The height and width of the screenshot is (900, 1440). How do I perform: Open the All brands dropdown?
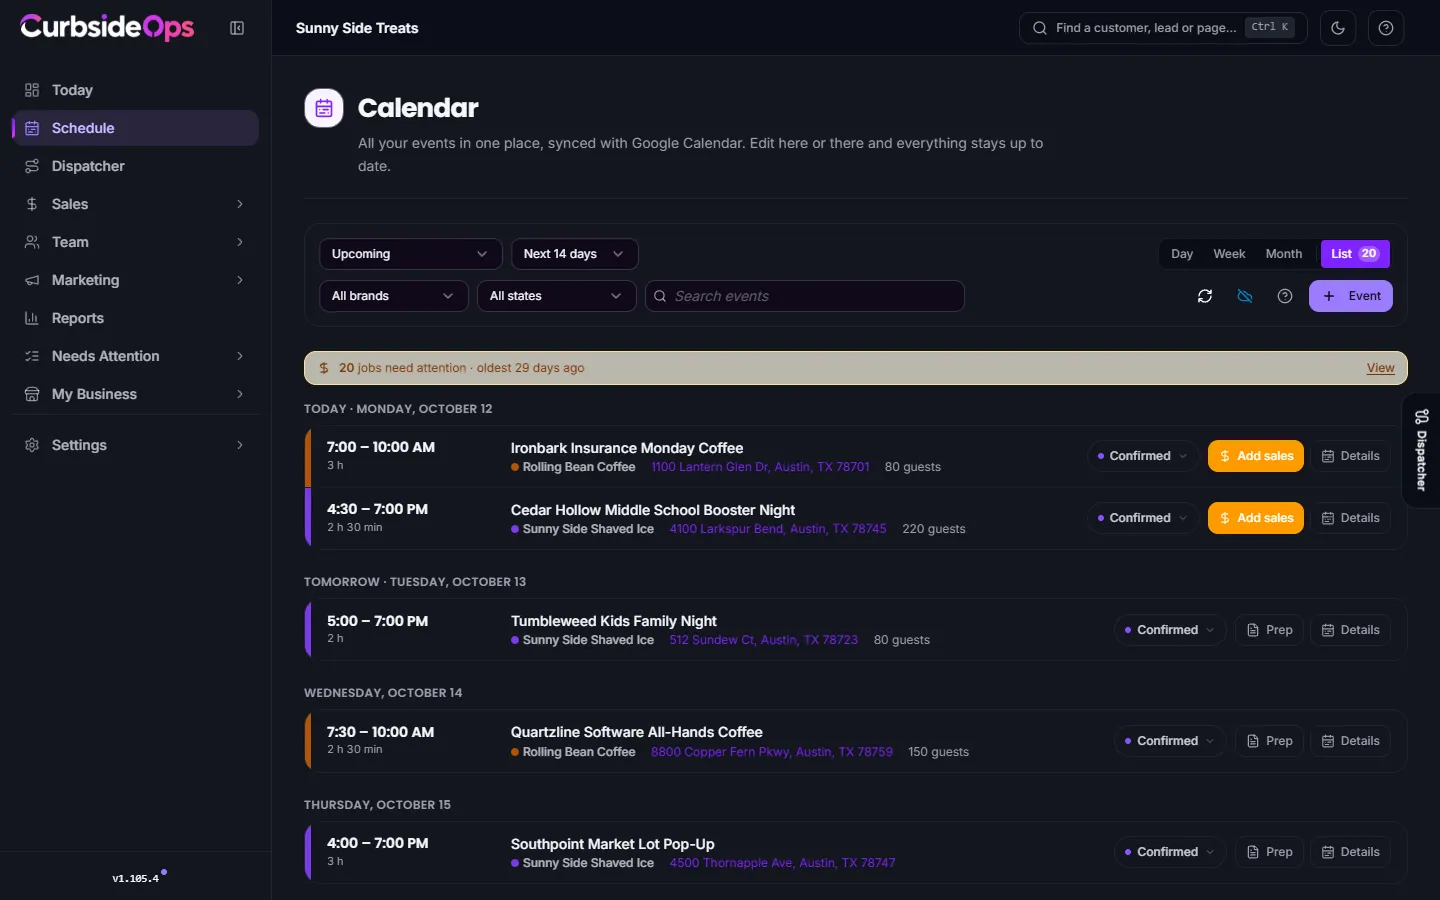click(393, 296)
